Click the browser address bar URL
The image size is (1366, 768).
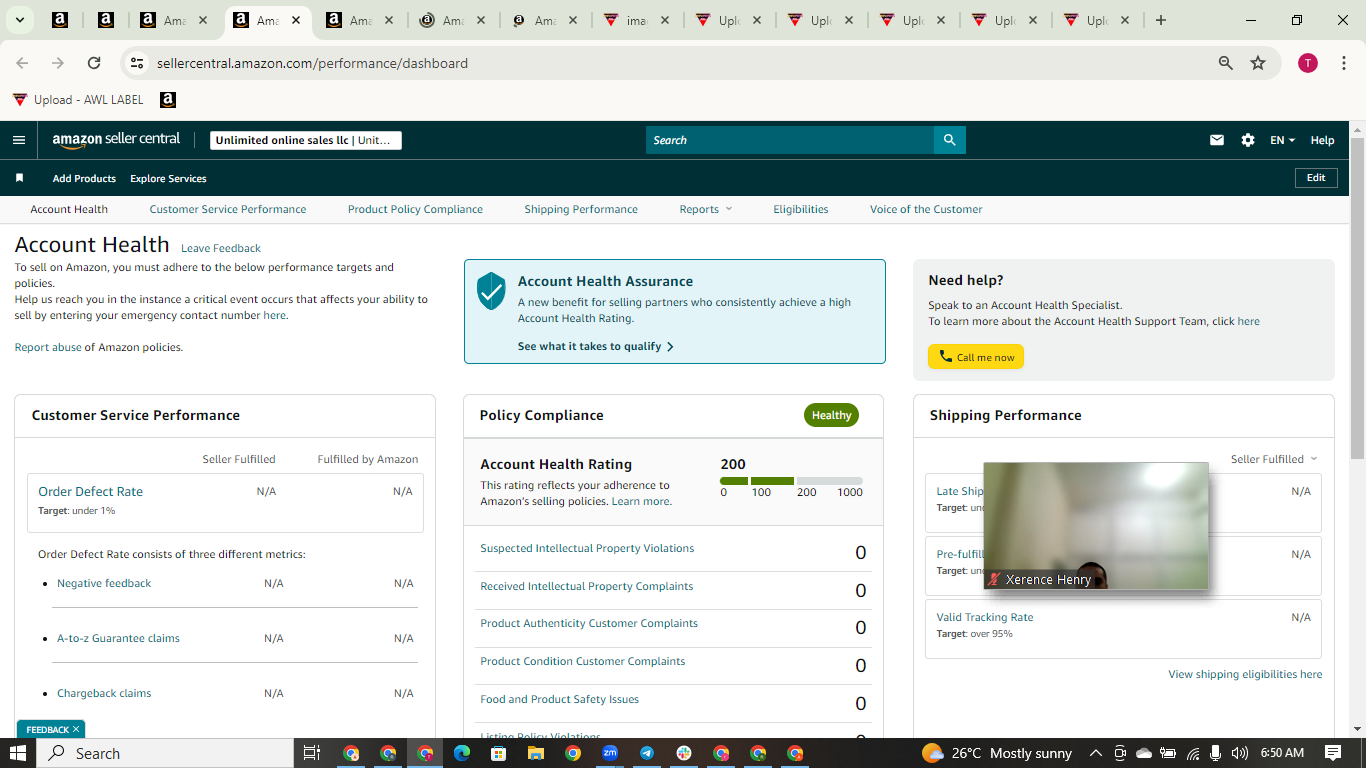(x=312, y=63)
